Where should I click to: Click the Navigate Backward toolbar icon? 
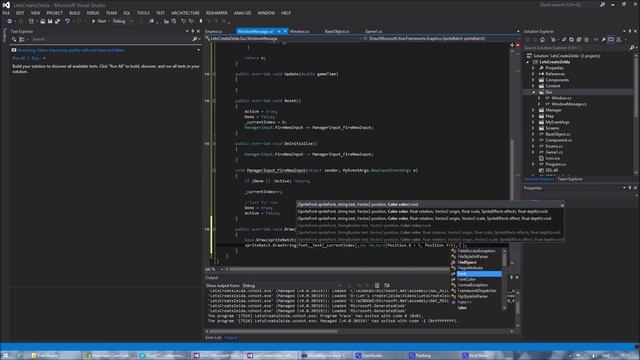pyautogui.click(x=9, y=21)
